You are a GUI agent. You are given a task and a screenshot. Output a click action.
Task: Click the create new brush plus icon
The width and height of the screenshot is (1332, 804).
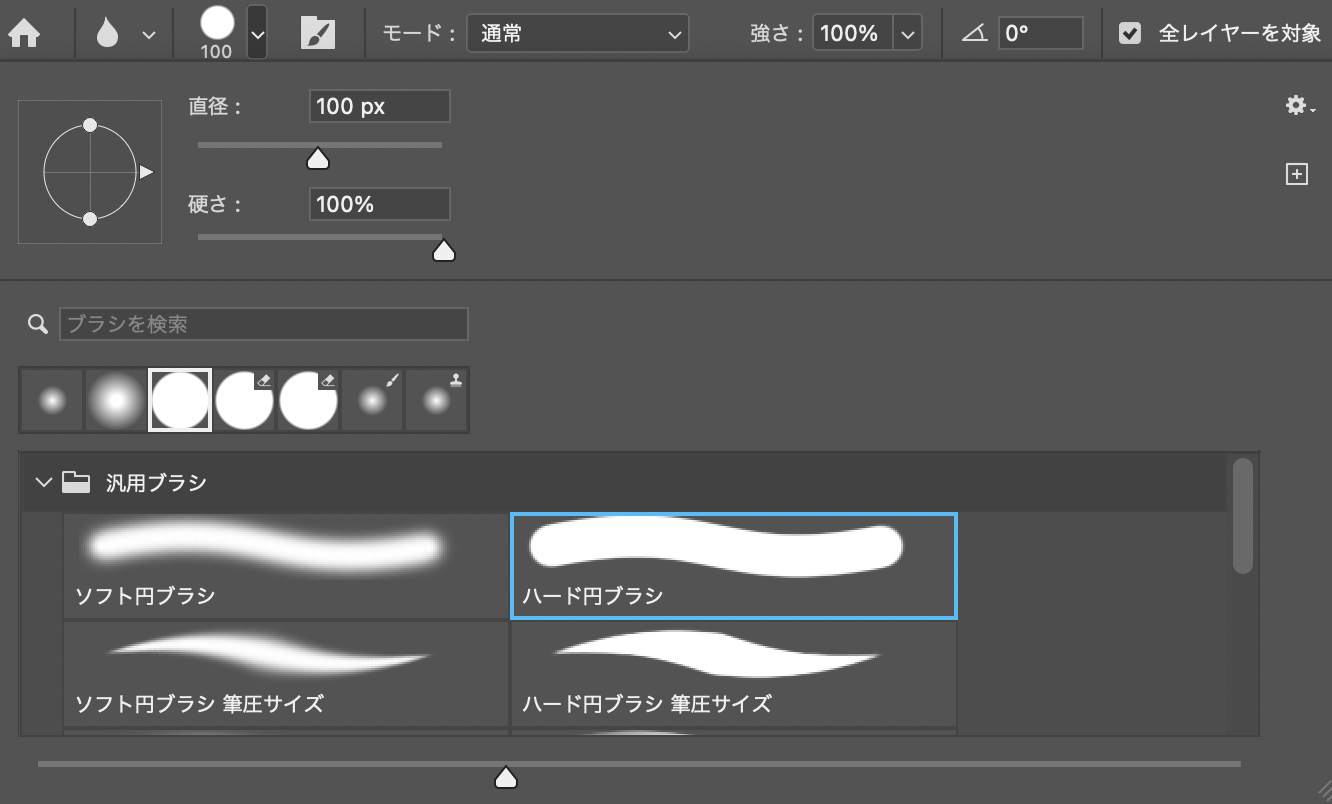point(1297,175)
